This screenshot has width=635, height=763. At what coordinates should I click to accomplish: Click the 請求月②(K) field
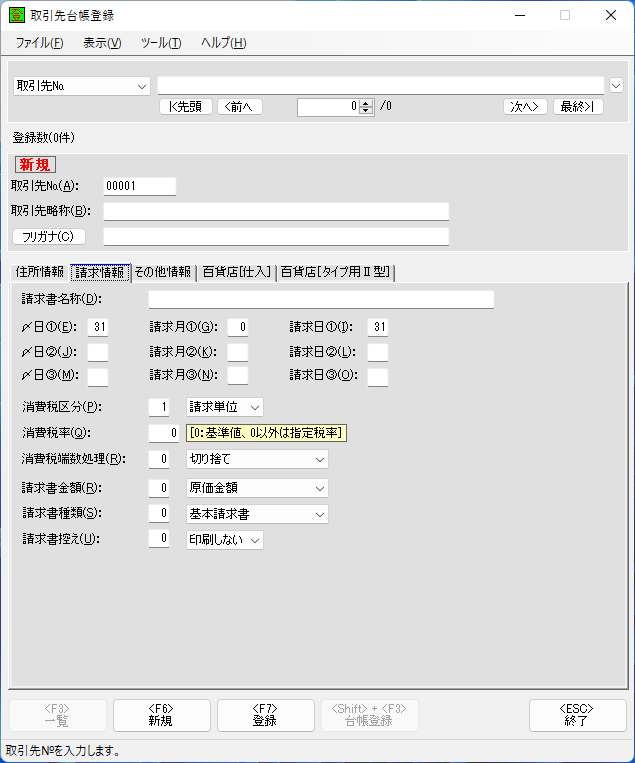pos(238,352)
